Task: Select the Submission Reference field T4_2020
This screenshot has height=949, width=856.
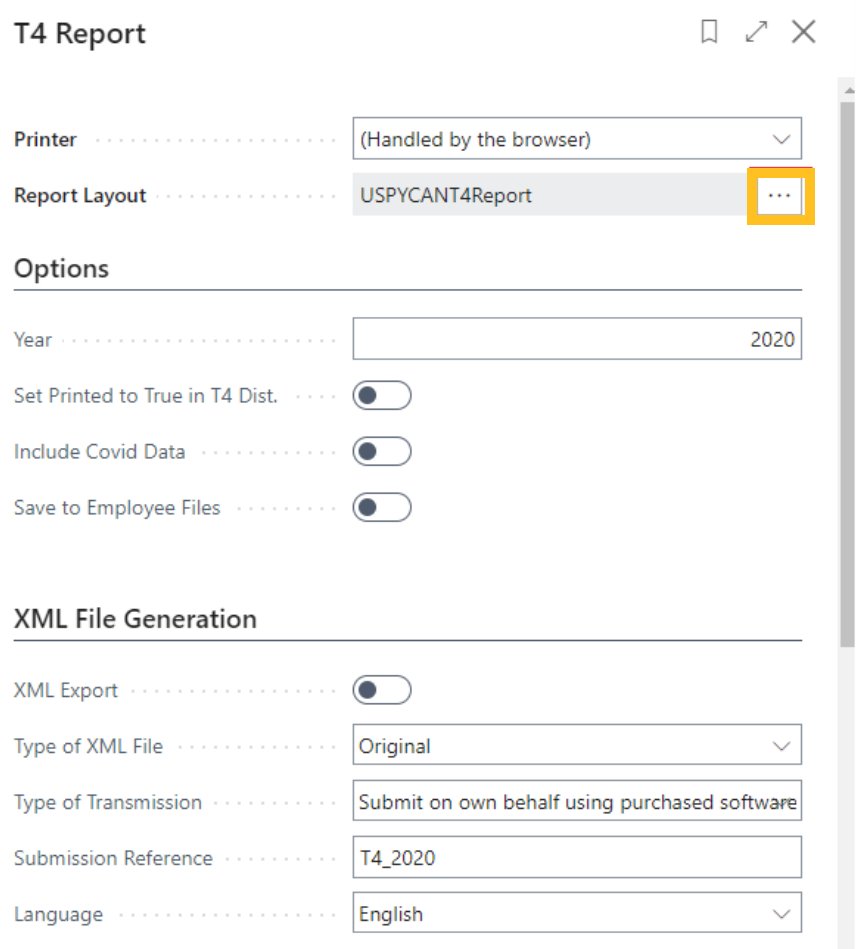Action: (577, 858)
